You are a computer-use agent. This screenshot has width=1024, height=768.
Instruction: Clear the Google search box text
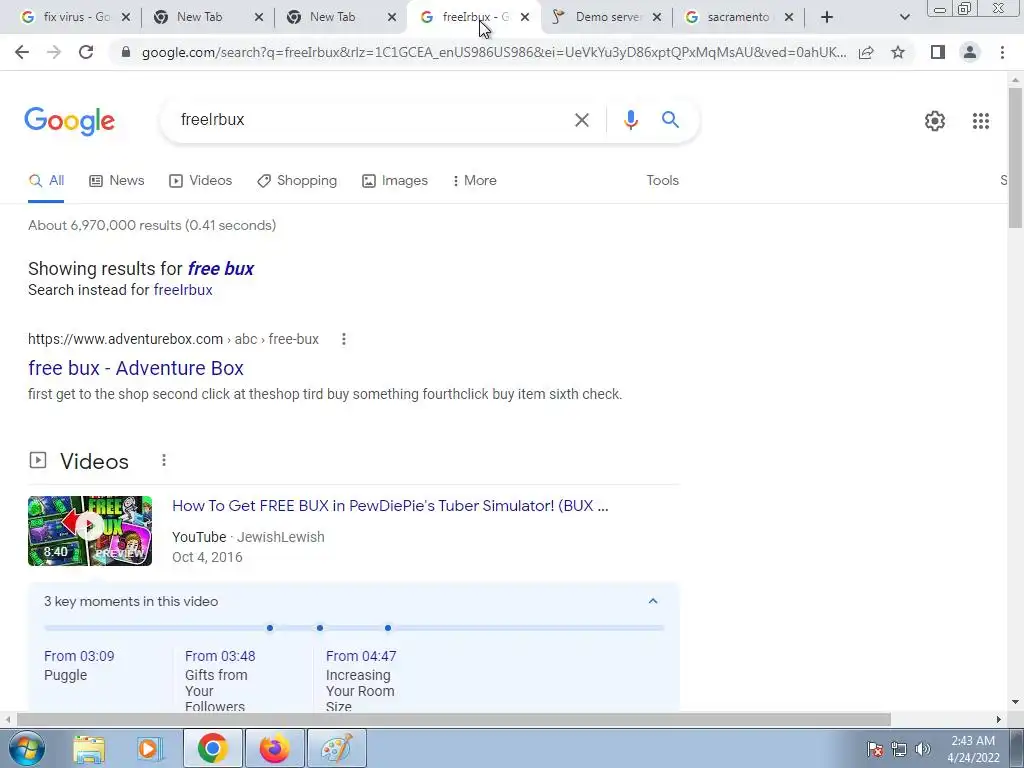click(x=581, y=120)
